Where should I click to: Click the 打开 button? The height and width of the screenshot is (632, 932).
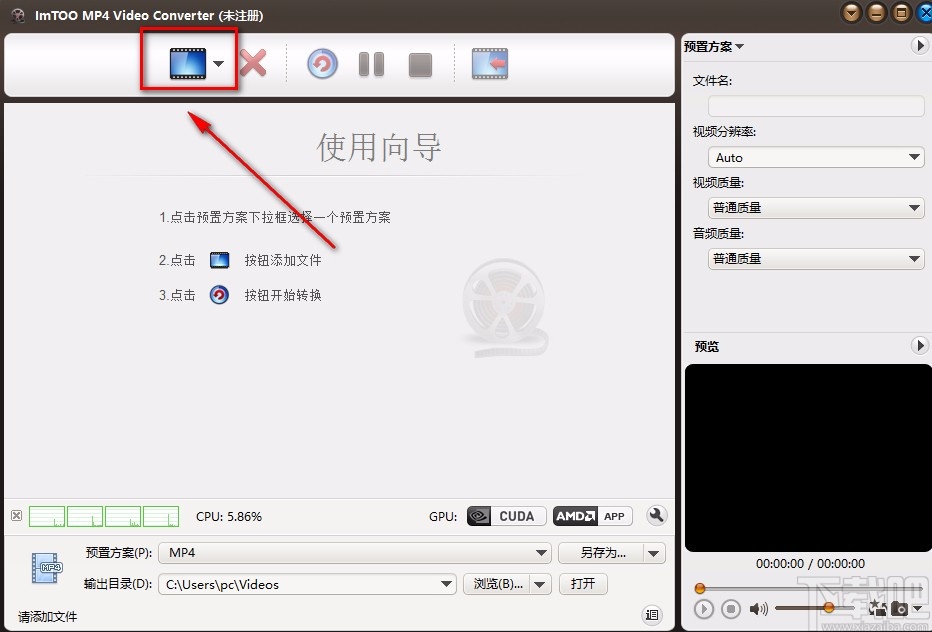coord(583,583)
